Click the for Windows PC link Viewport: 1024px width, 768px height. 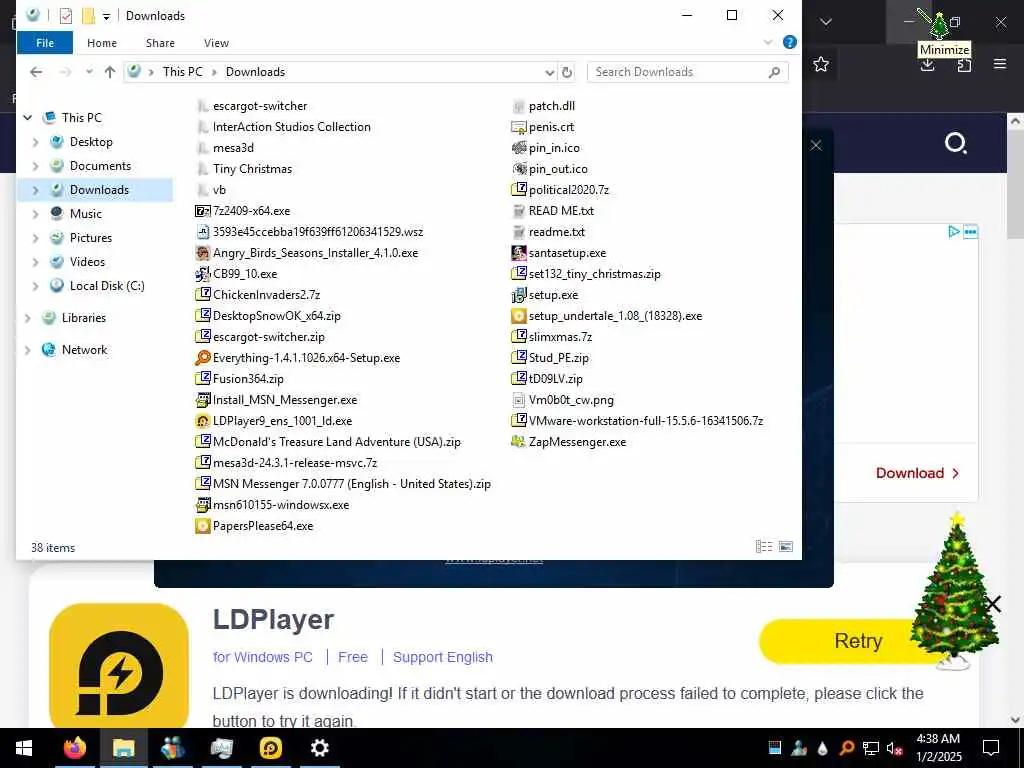(263, 657)
